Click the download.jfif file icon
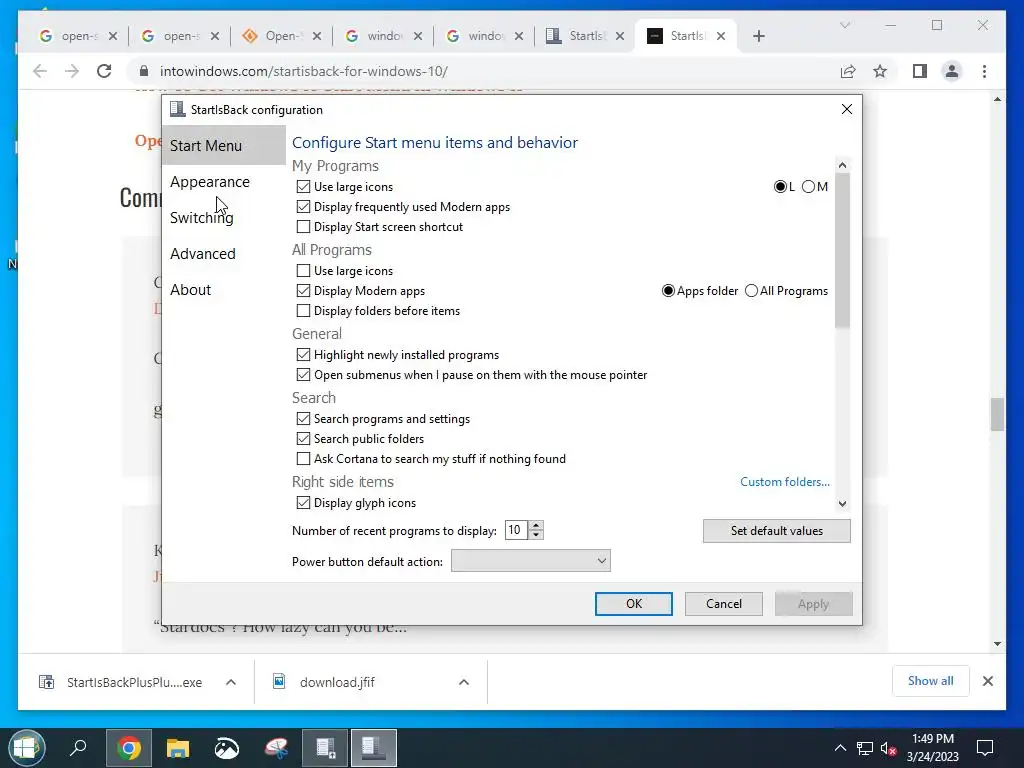Image resolution: width=1024 pixels, height=768 pixels. pos(279,682)
